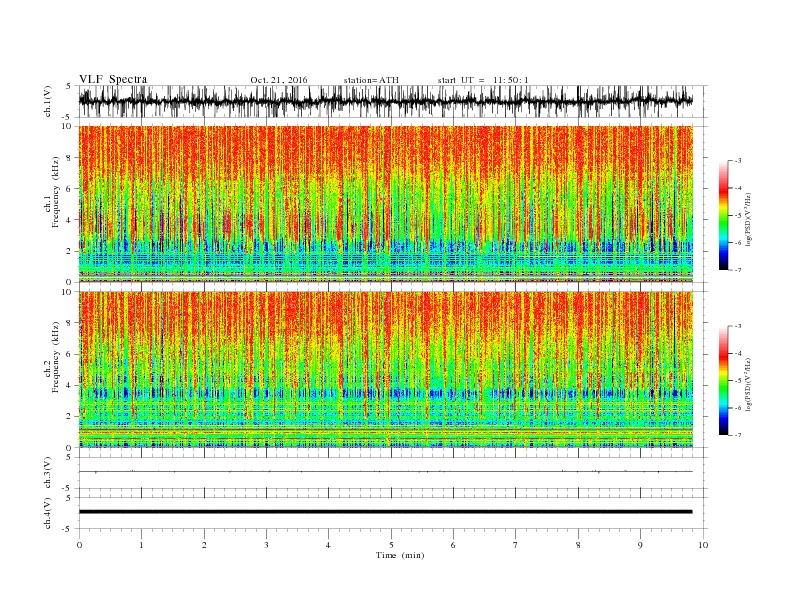Image resolution: width=792 pixels, height=612 pixels.
Task: Click the "9" tick label on Time axis
Action: tap(640, 545)
